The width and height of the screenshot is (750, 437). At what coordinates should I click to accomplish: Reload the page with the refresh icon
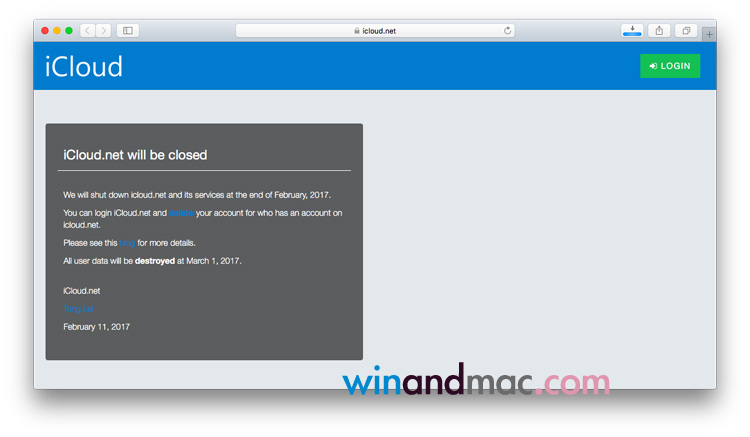pyautogui.click(x=508, y=31)
